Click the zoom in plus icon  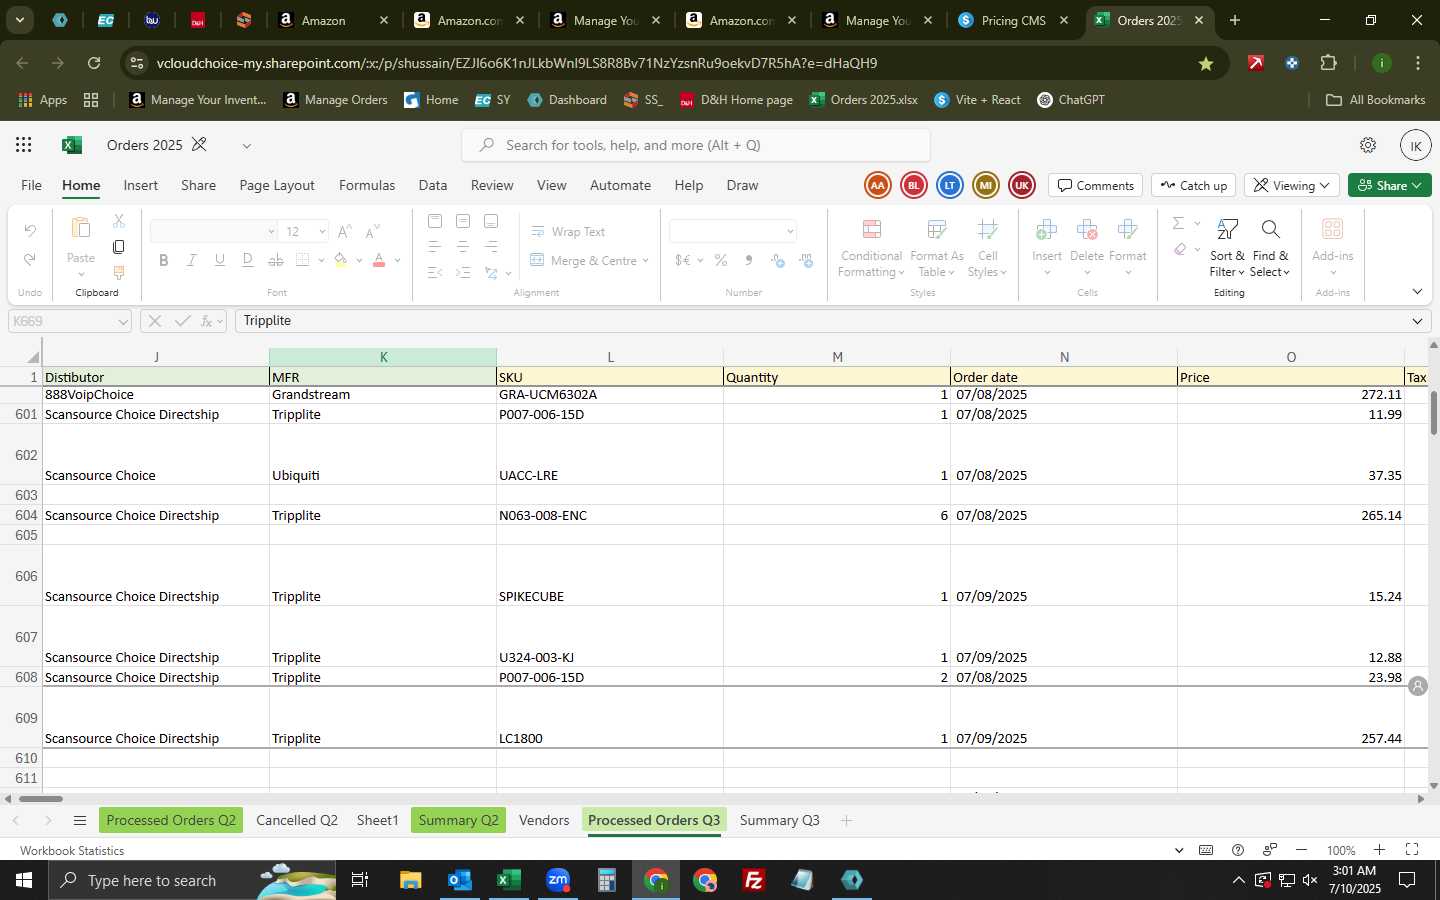[1379, 850]
